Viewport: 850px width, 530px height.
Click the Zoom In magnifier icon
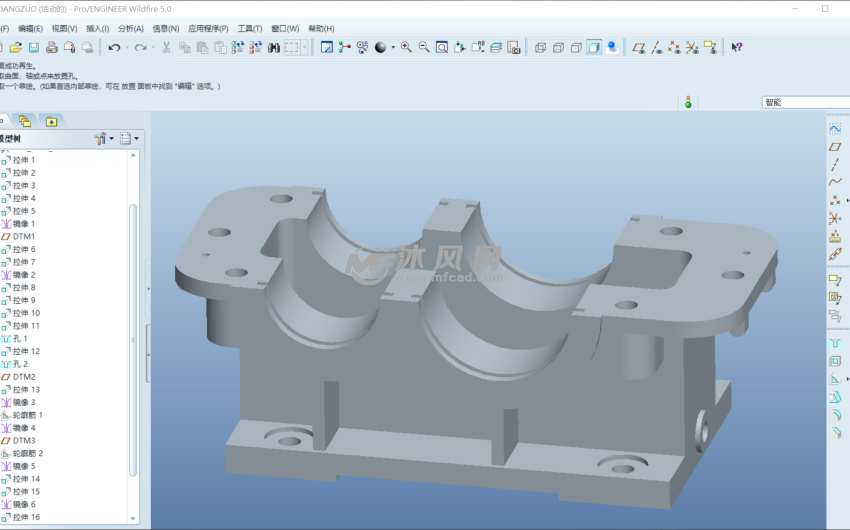coord(407,47)
